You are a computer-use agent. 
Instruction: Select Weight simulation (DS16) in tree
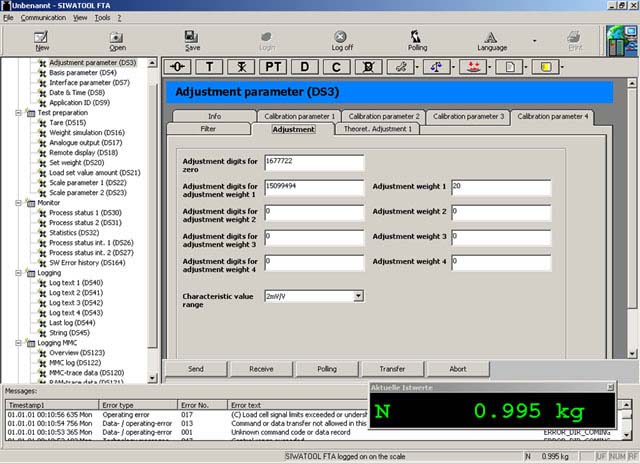(x=86, y=132)
